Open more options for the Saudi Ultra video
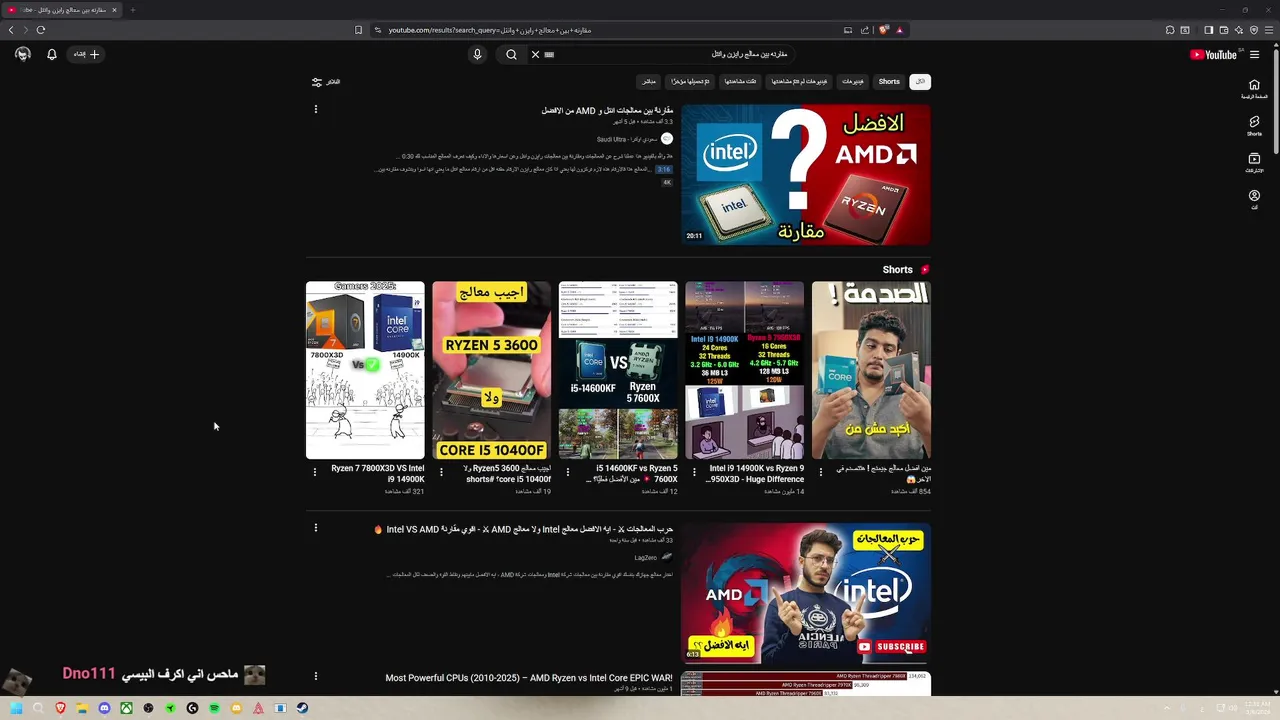 point(316,109)
